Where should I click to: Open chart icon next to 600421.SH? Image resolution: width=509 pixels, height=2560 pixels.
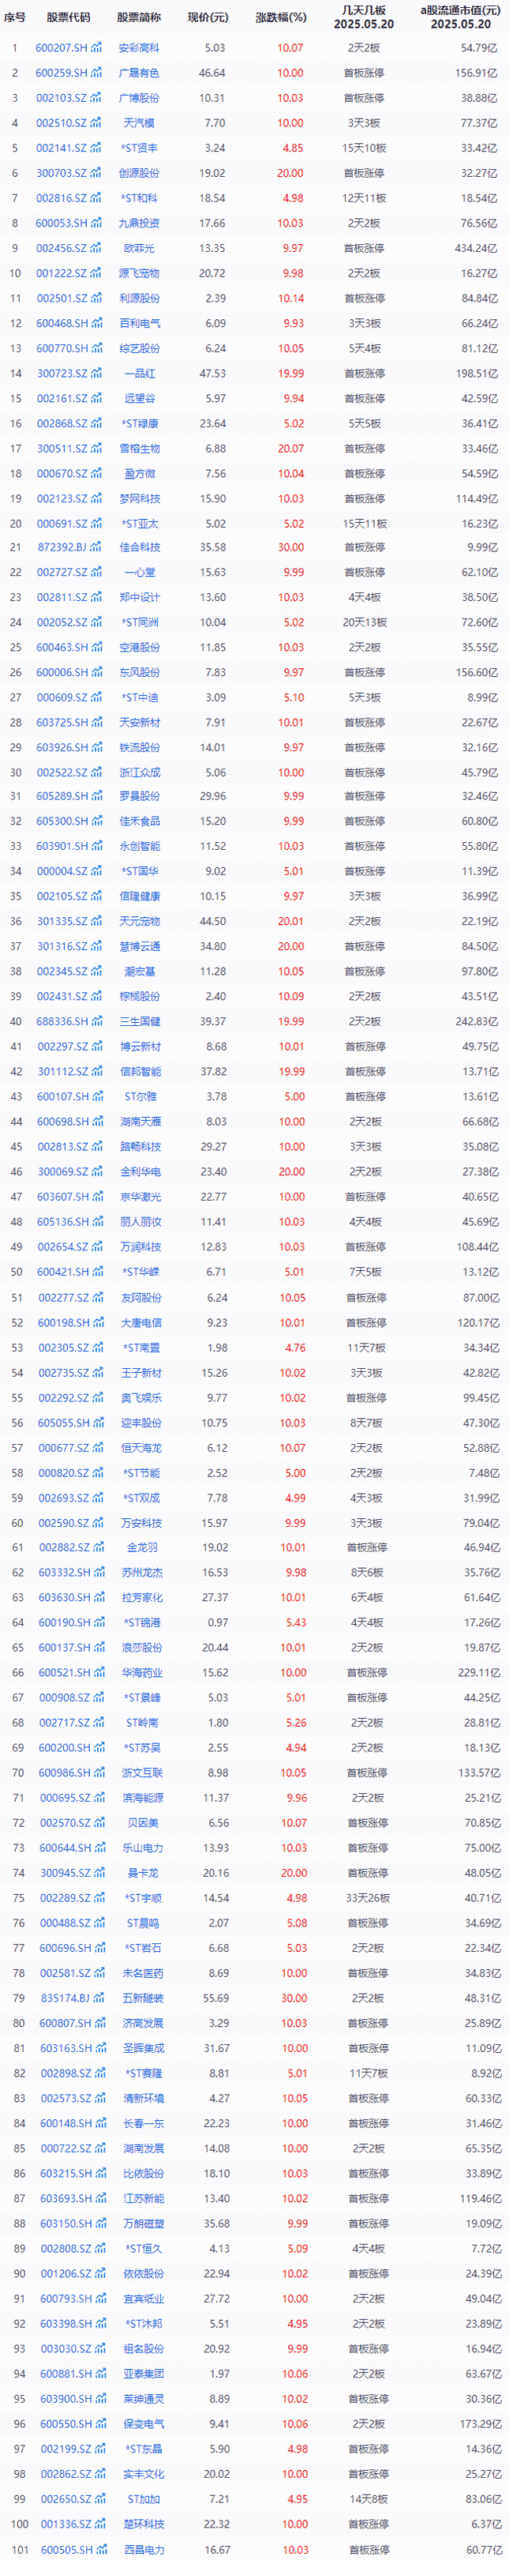click(97, 1272)
